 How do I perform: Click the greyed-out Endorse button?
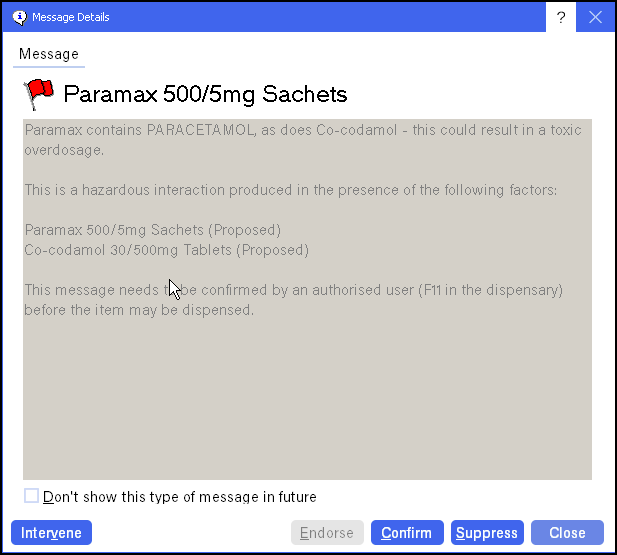(x=327, y=533)
